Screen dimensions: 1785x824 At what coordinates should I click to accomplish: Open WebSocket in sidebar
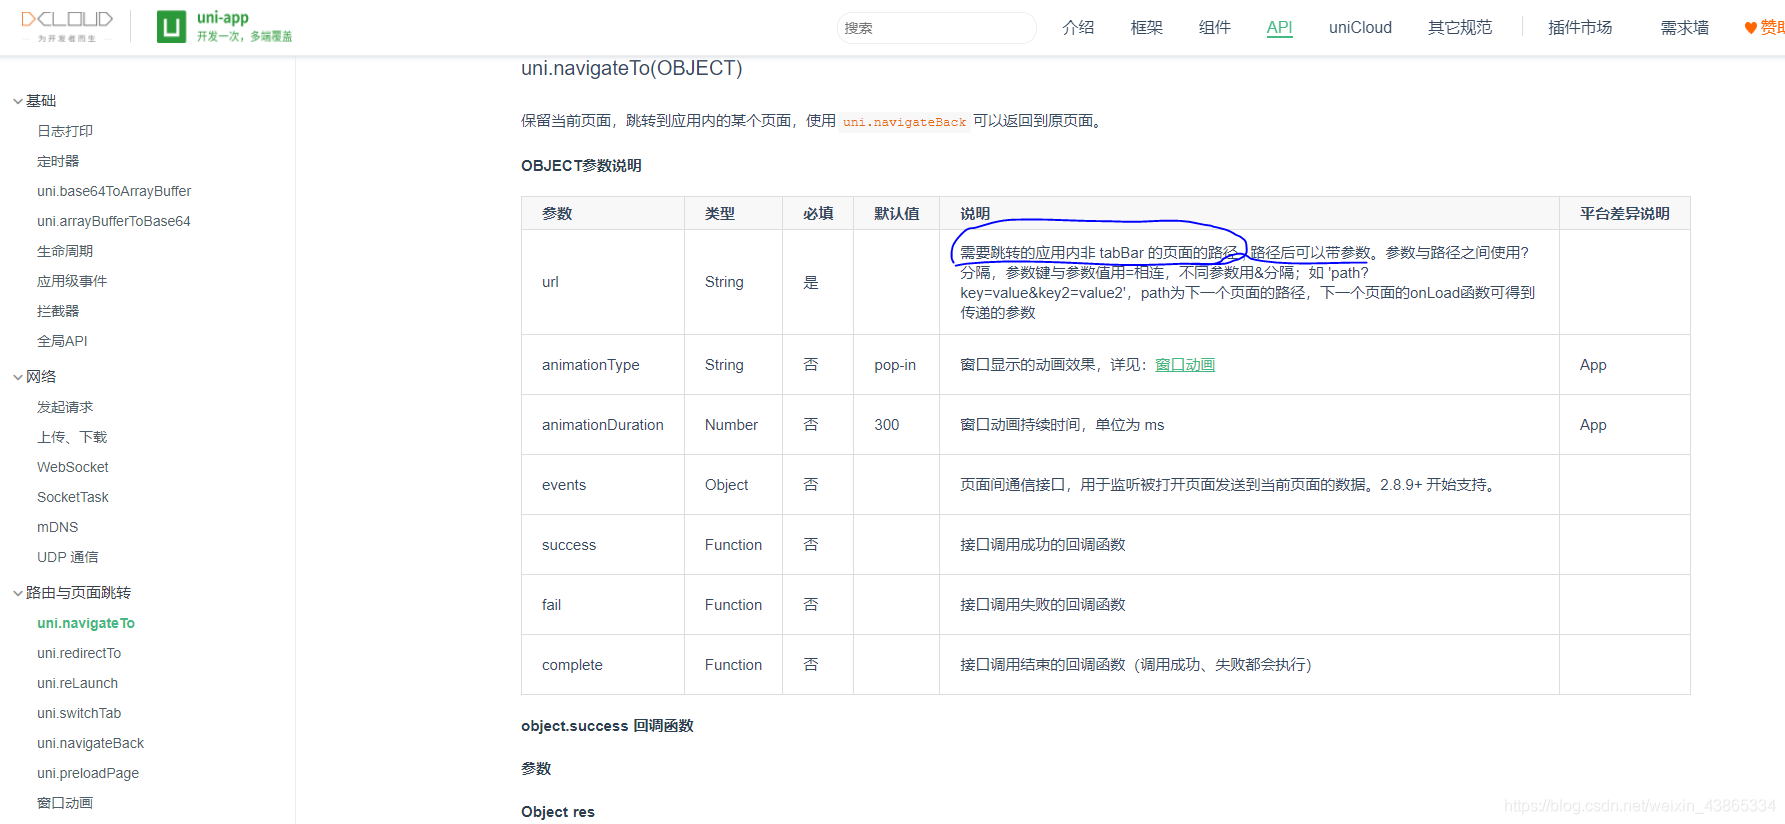73,467
